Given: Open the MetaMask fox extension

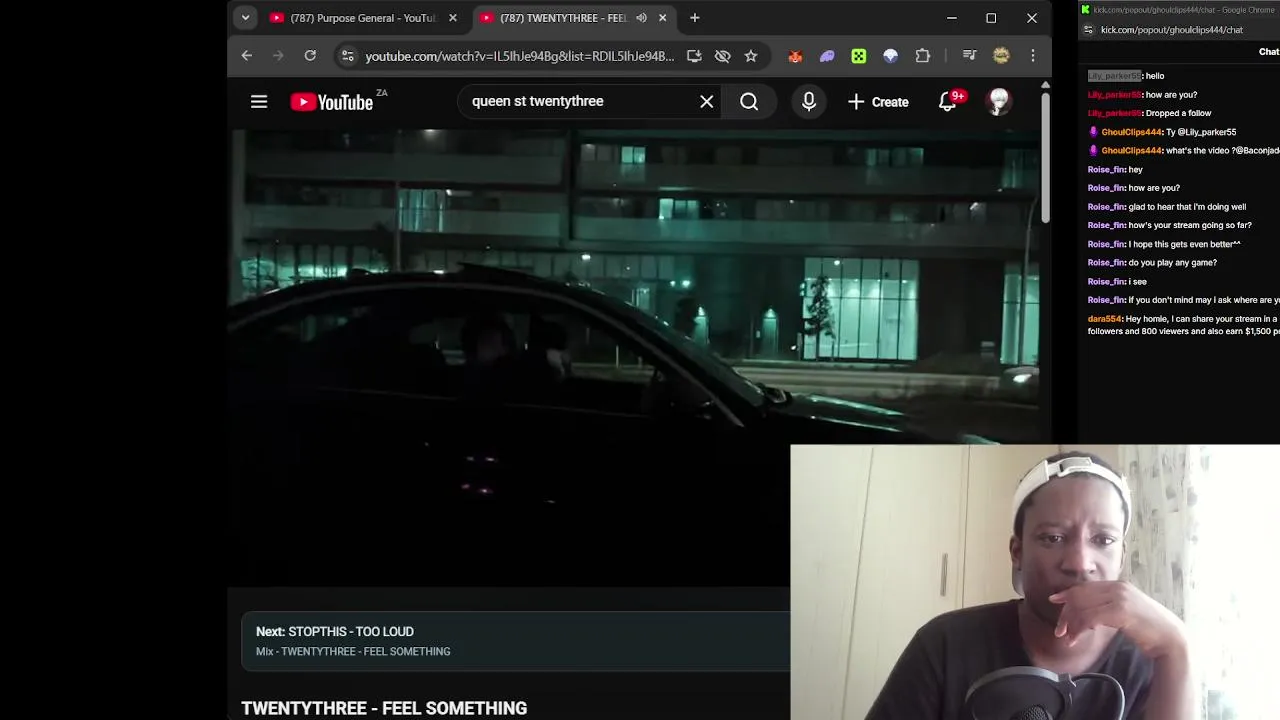Looking at the screenshot, I should click(x=795, y=56).
